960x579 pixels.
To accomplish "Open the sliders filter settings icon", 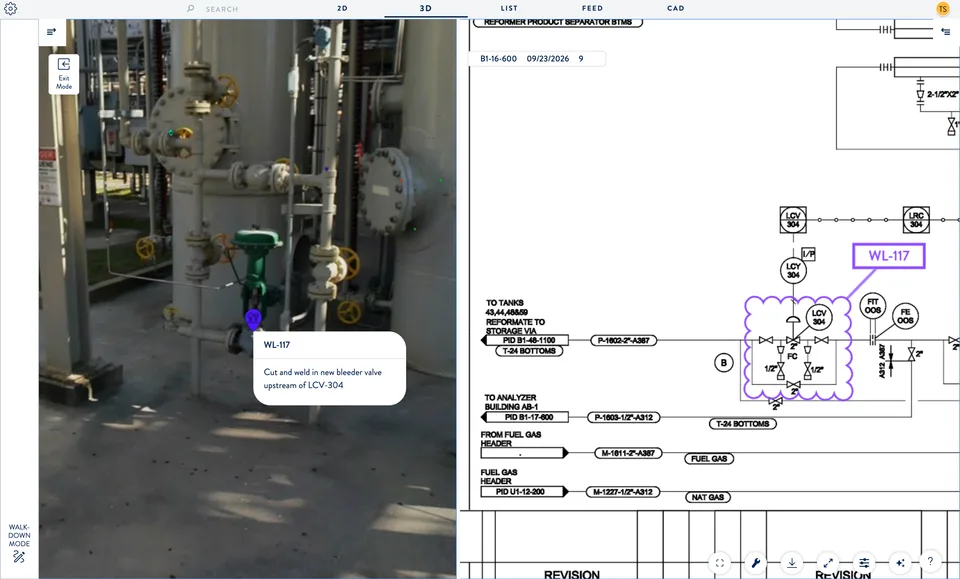I will click(x=864, y=562).
